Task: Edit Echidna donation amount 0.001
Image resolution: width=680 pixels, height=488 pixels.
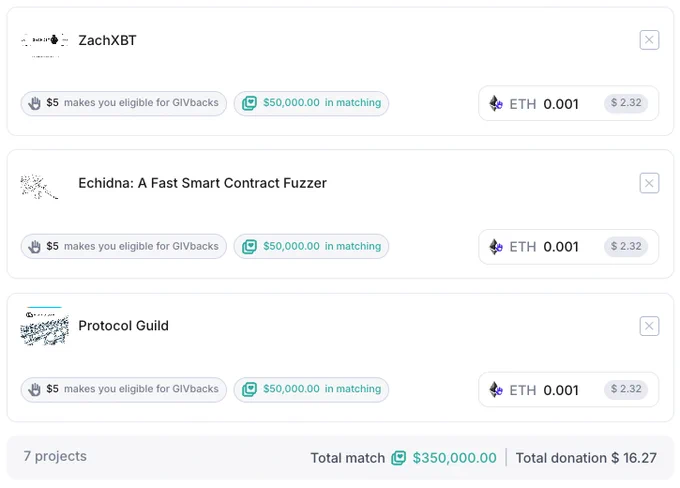Action: [x=561, y=246]
